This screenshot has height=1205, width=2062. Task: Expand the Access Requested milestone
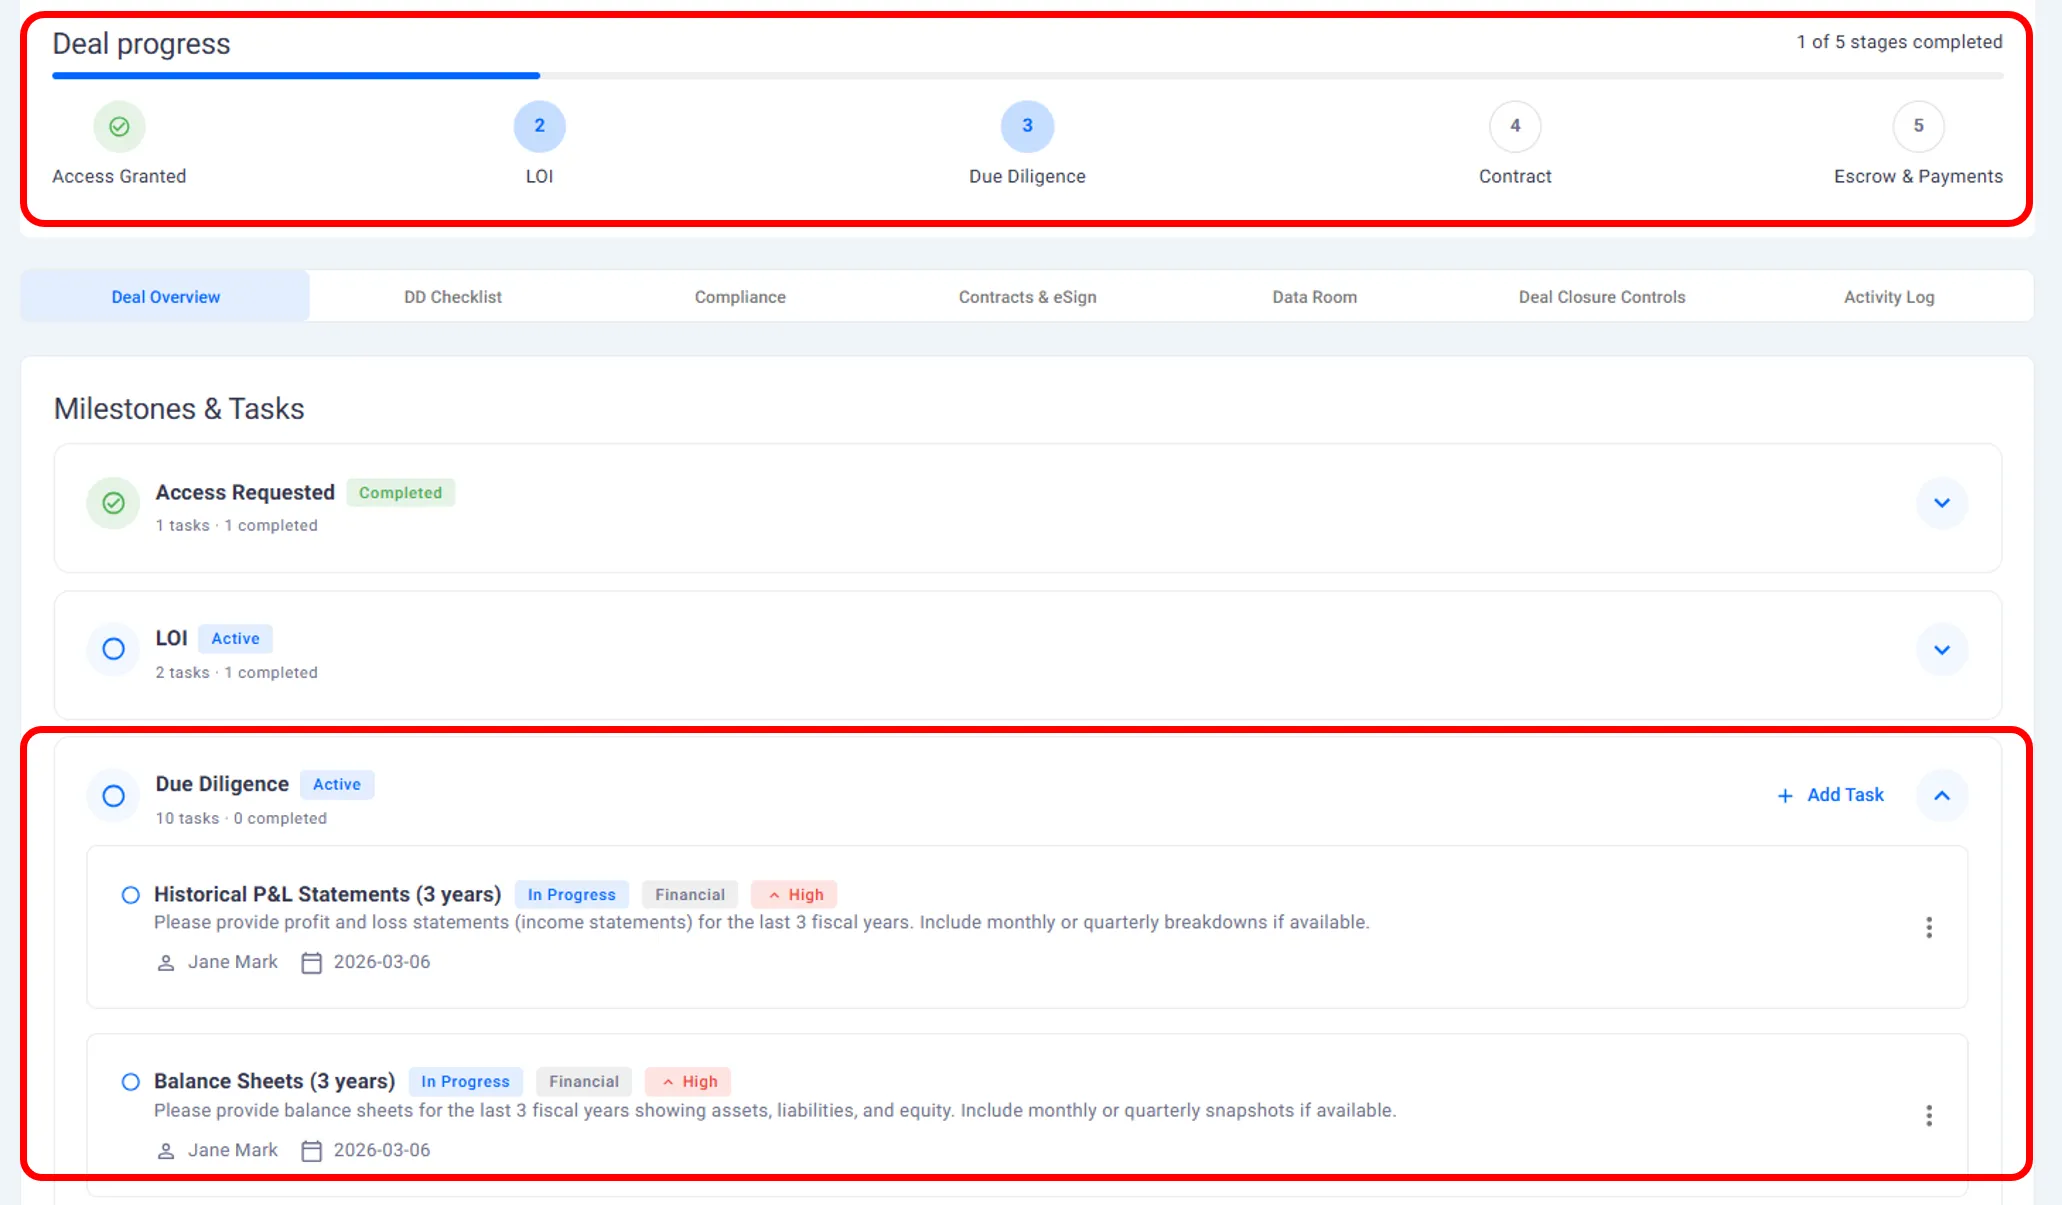coord(1941,503)
